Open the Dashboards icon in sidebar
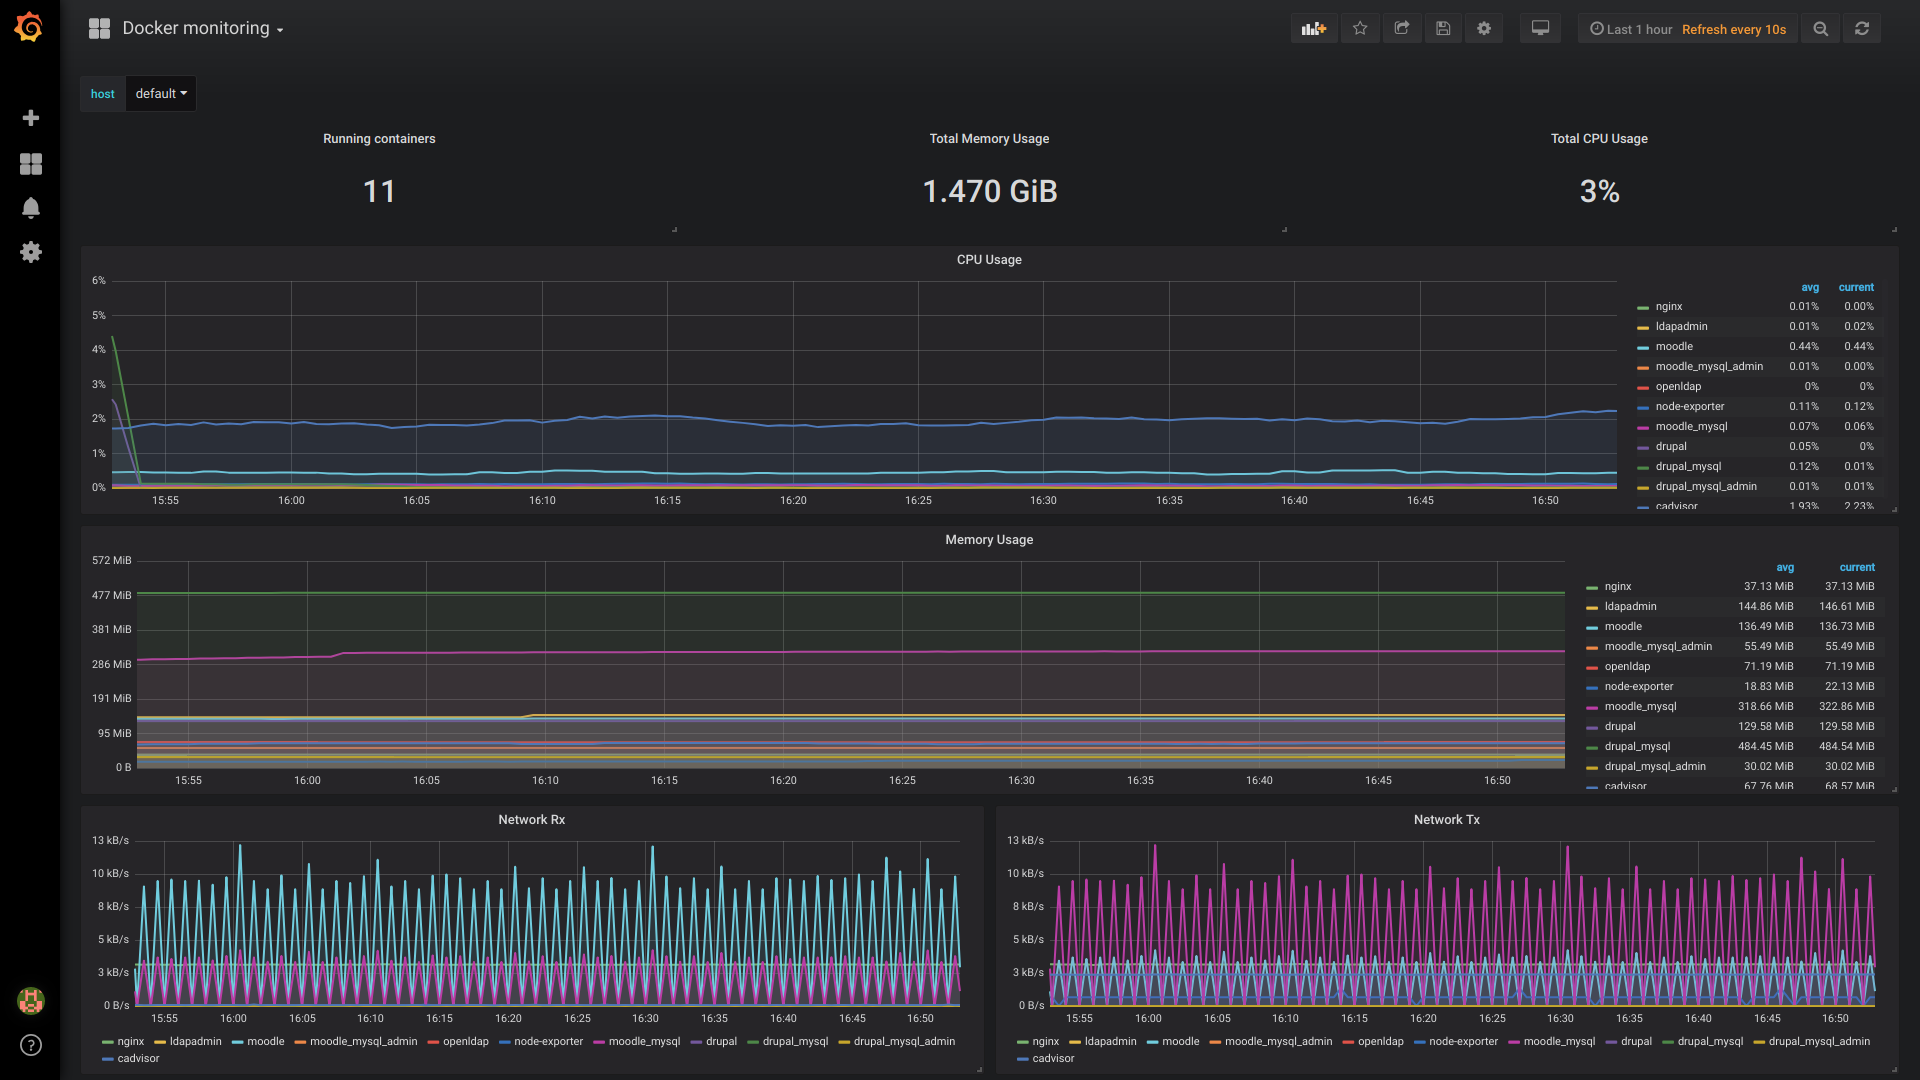The height and width of the screenshot is (1080, 1920). click(x=31, y=164)
